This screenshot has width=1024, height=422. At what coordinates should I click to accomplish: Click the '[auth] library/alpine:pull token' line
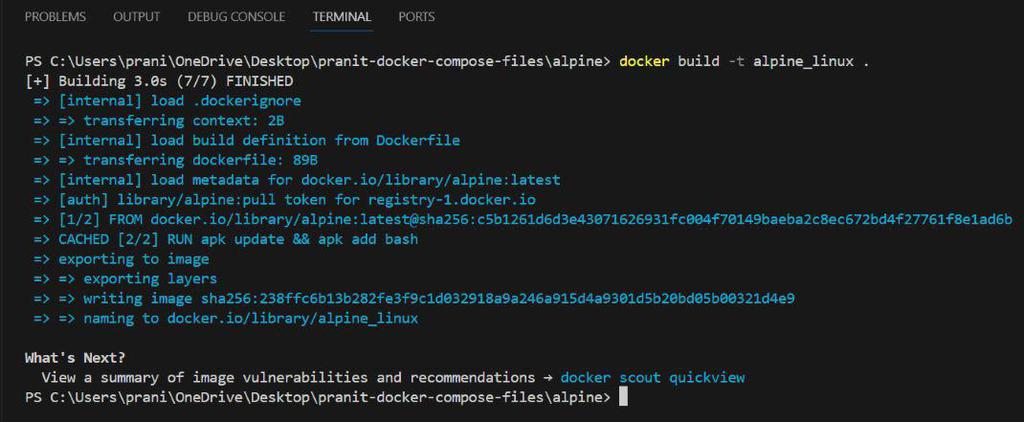(x=284, y=200)
